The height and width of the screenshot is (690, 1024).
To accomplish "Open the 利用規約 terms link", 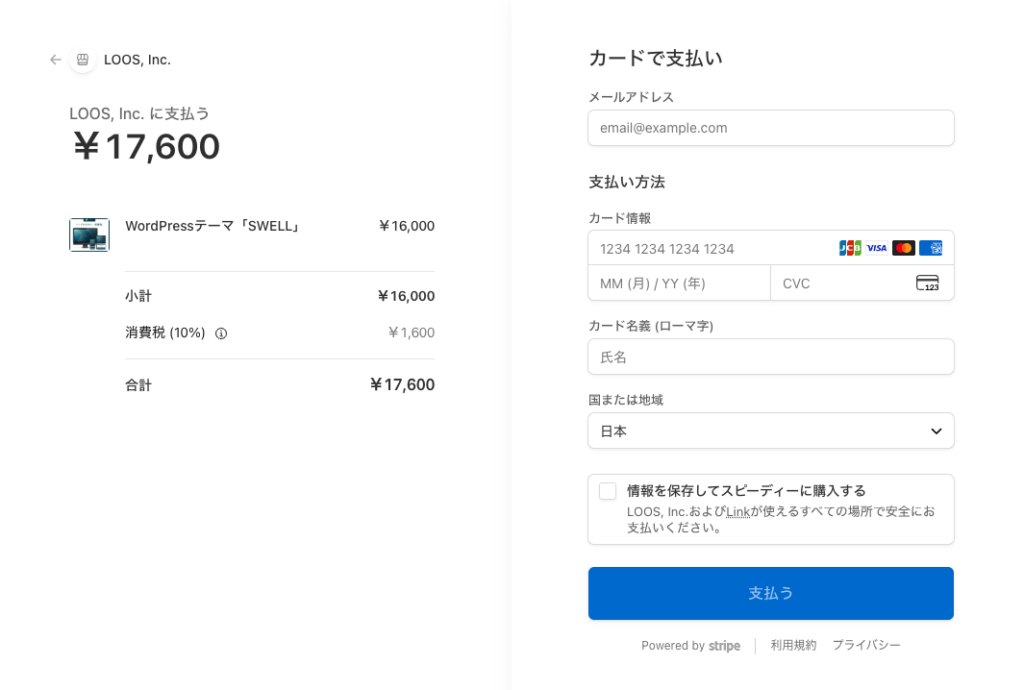I will click(x=793, y=646).
